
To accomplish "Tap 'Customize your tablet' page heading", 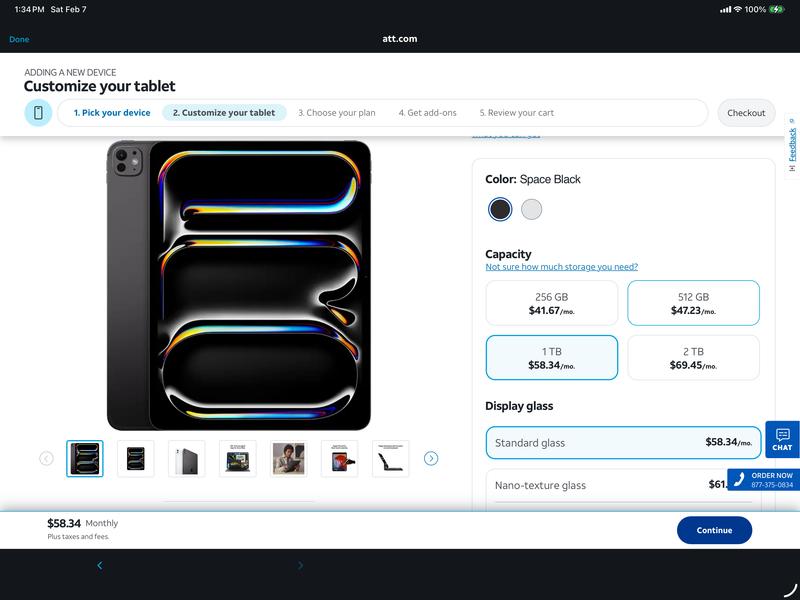I will click(99, 86).
